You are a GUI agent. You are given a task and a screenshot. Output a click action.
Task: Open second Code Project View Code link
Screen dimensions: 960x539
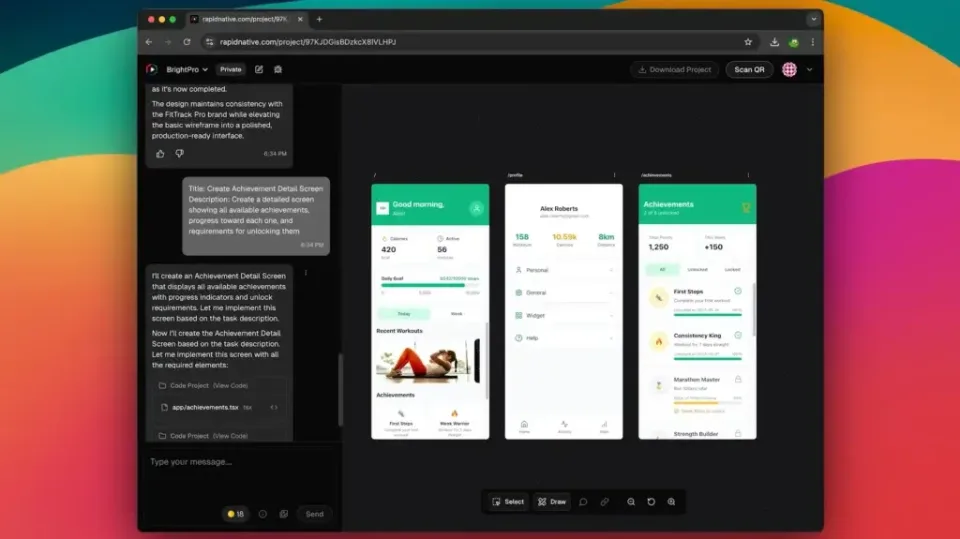[230, 436]
